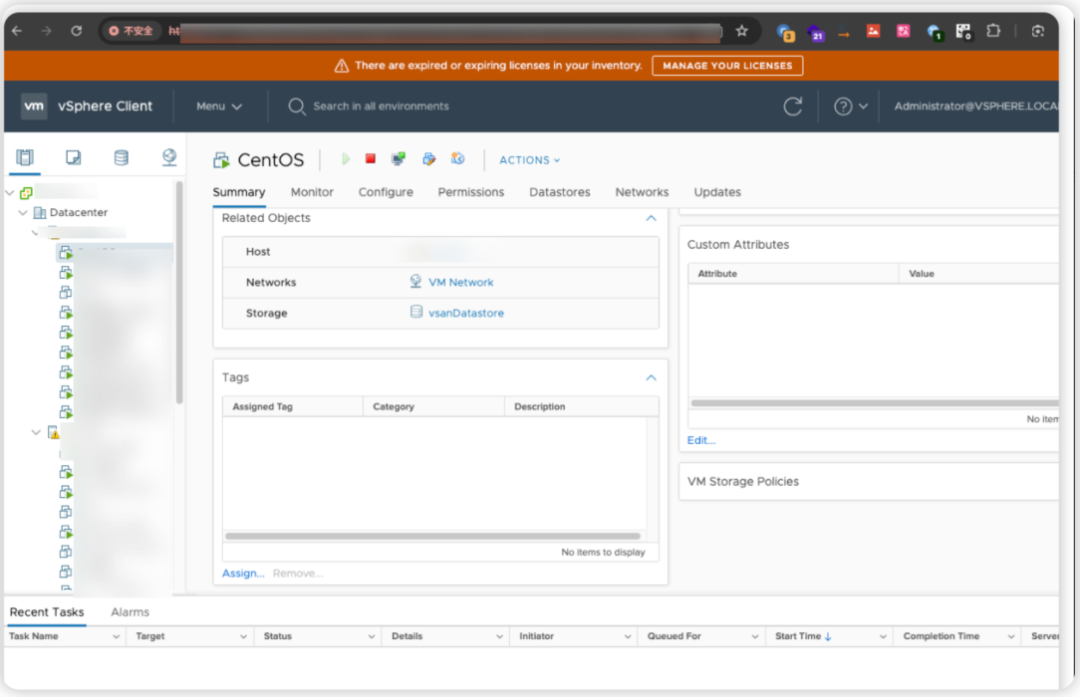Open the VMs and Templates inventory view

click(73, 158)
